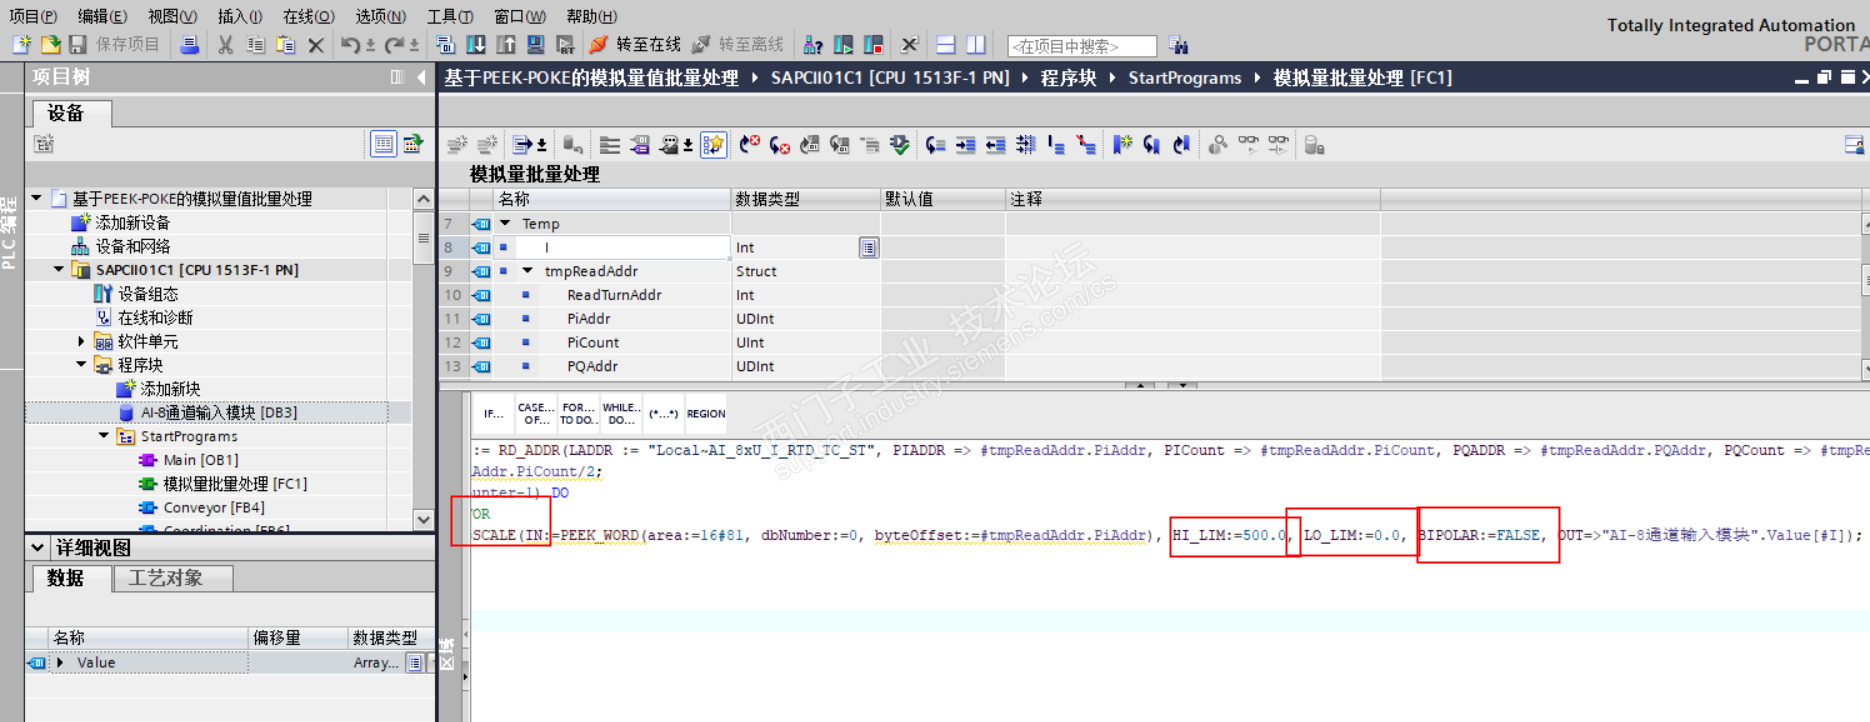Click the open project folder icon

click(50, 45)
